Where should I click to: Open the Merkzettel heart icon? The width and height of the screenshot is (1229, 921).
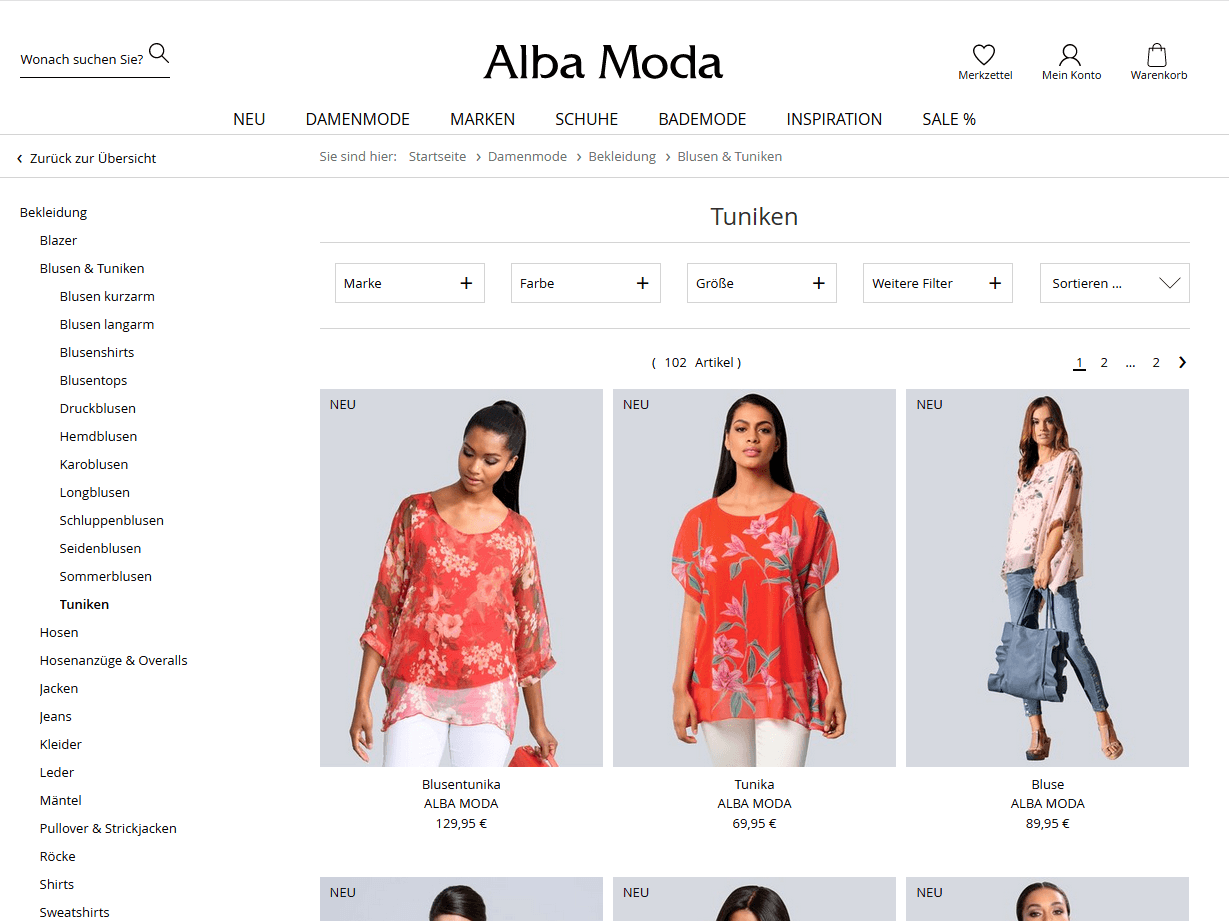click(x=984, y=55)
